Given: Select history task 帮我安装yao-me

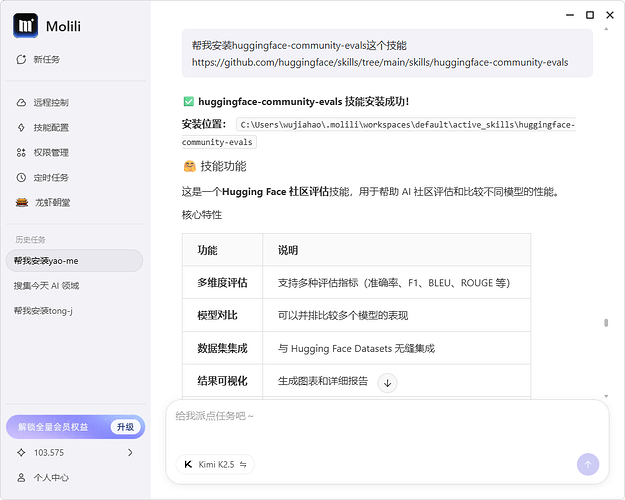Looking at the screenshot, I should [x=75, y=261].
